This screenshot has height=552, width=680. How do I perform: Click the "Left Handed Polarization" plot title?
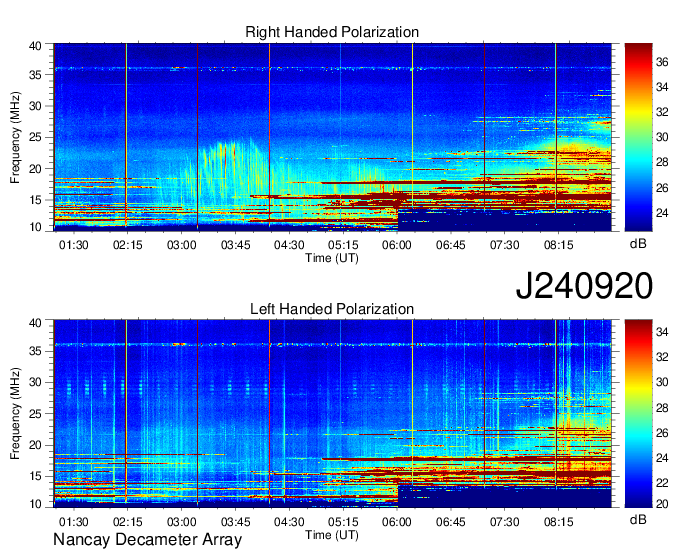[x=332, y=309]
